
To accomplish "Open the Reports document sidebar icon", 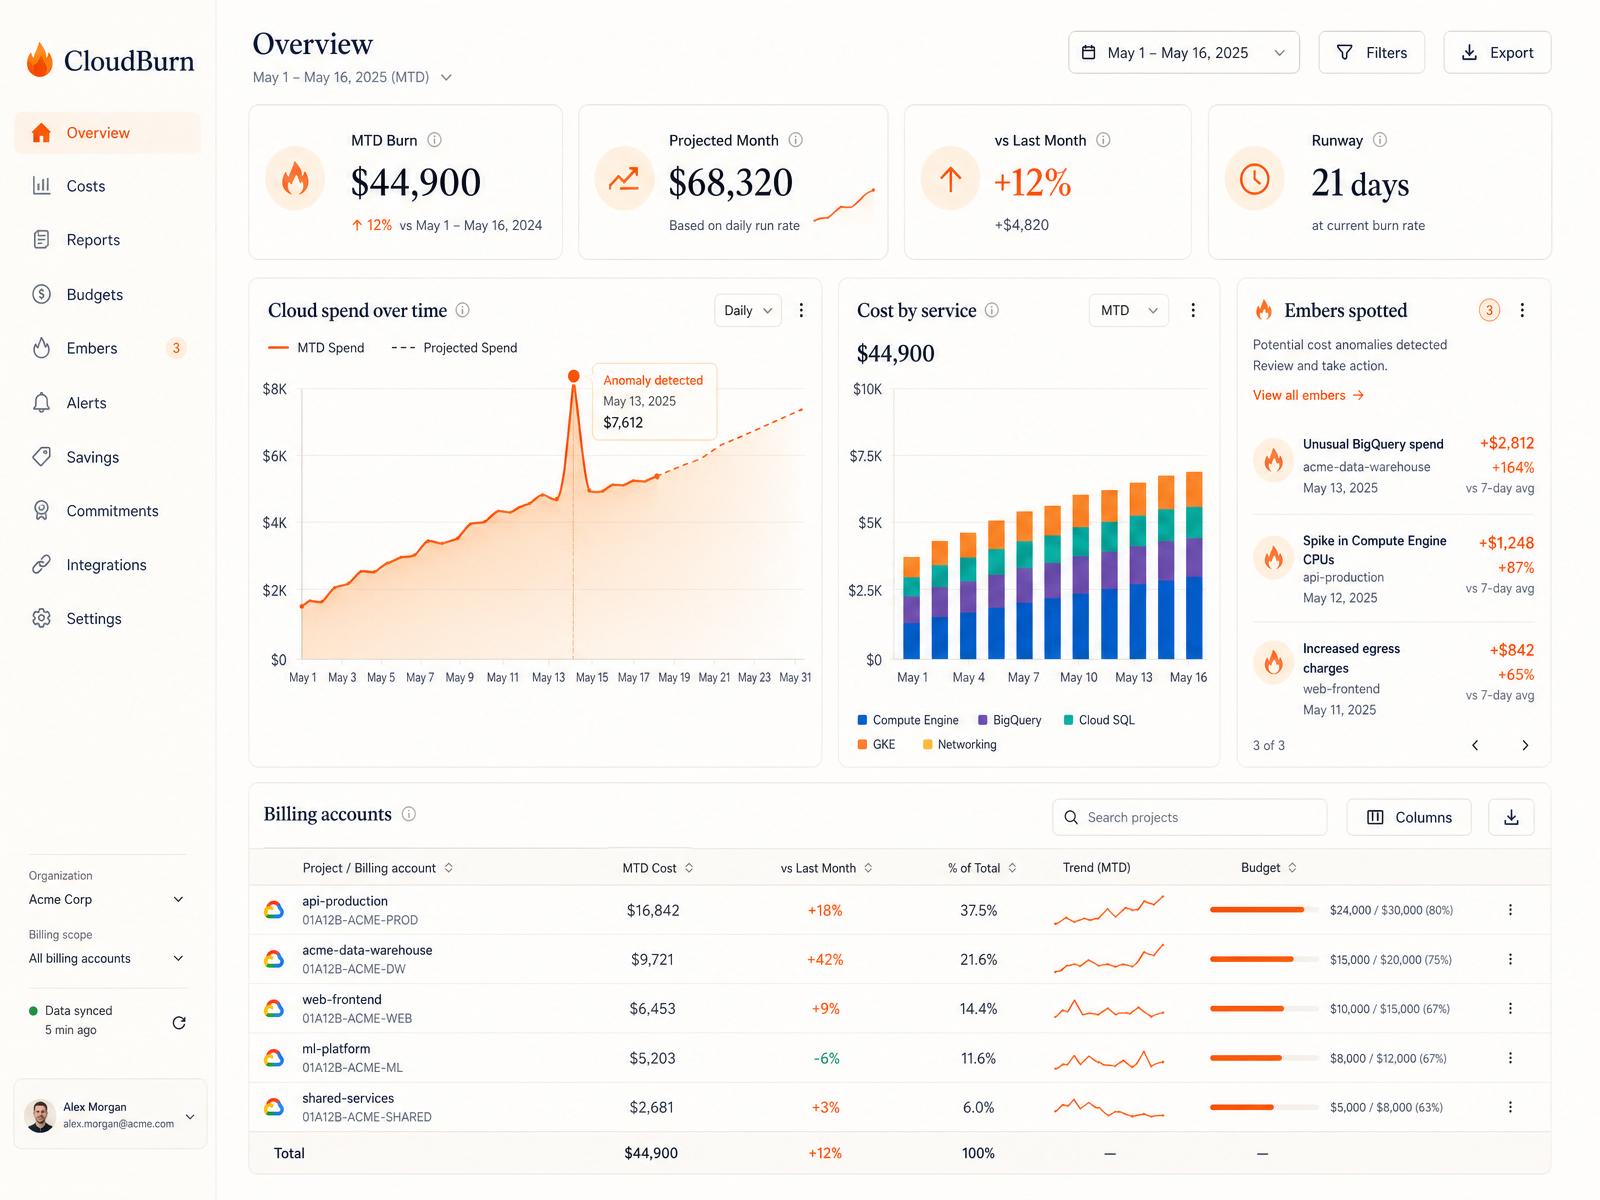I will (x=41, y=239).
